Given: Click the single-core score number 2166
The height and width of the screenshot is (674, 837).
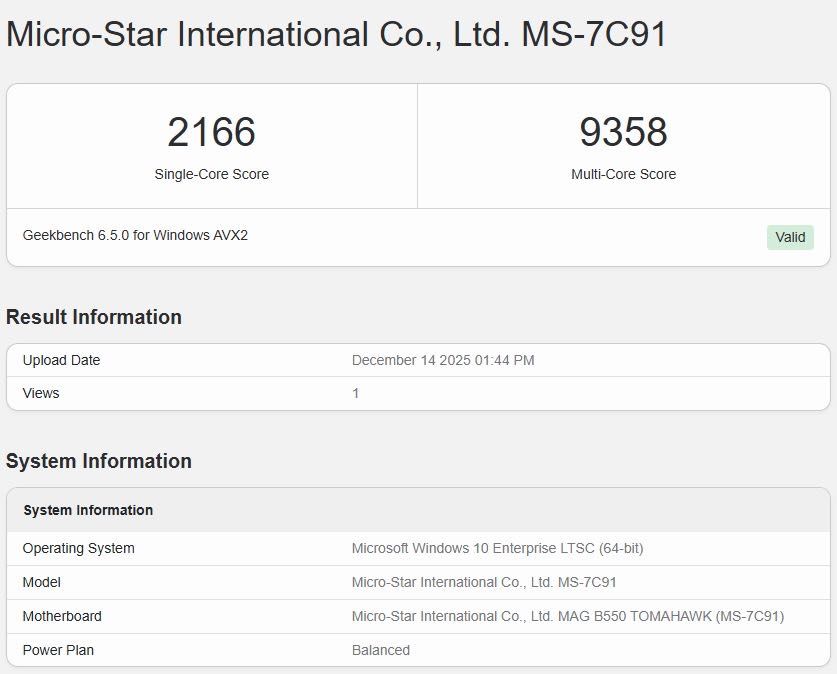Looking at the screenshot, I should pos(211,133).
